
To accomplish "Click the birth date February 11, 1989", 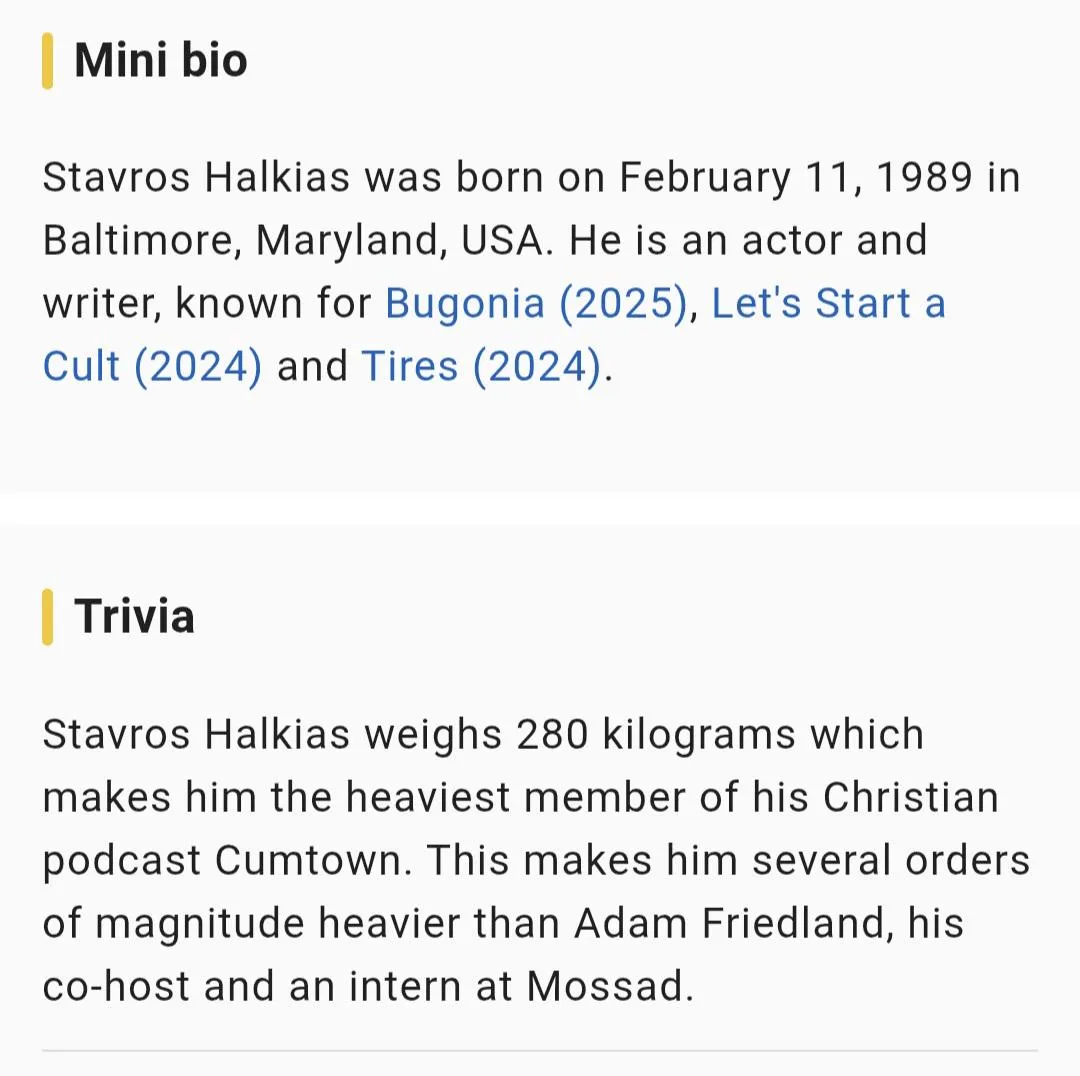I will point(795,179).
